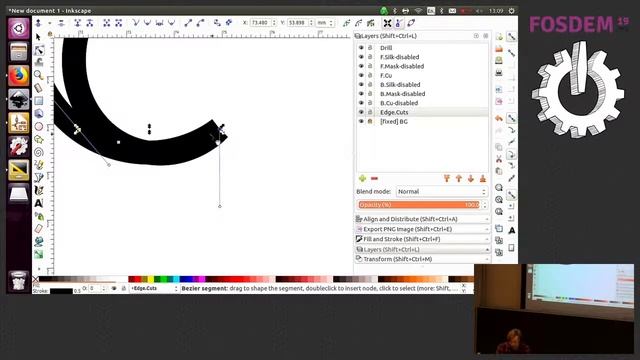Lower the current layer one step

(x=471, y=178)
